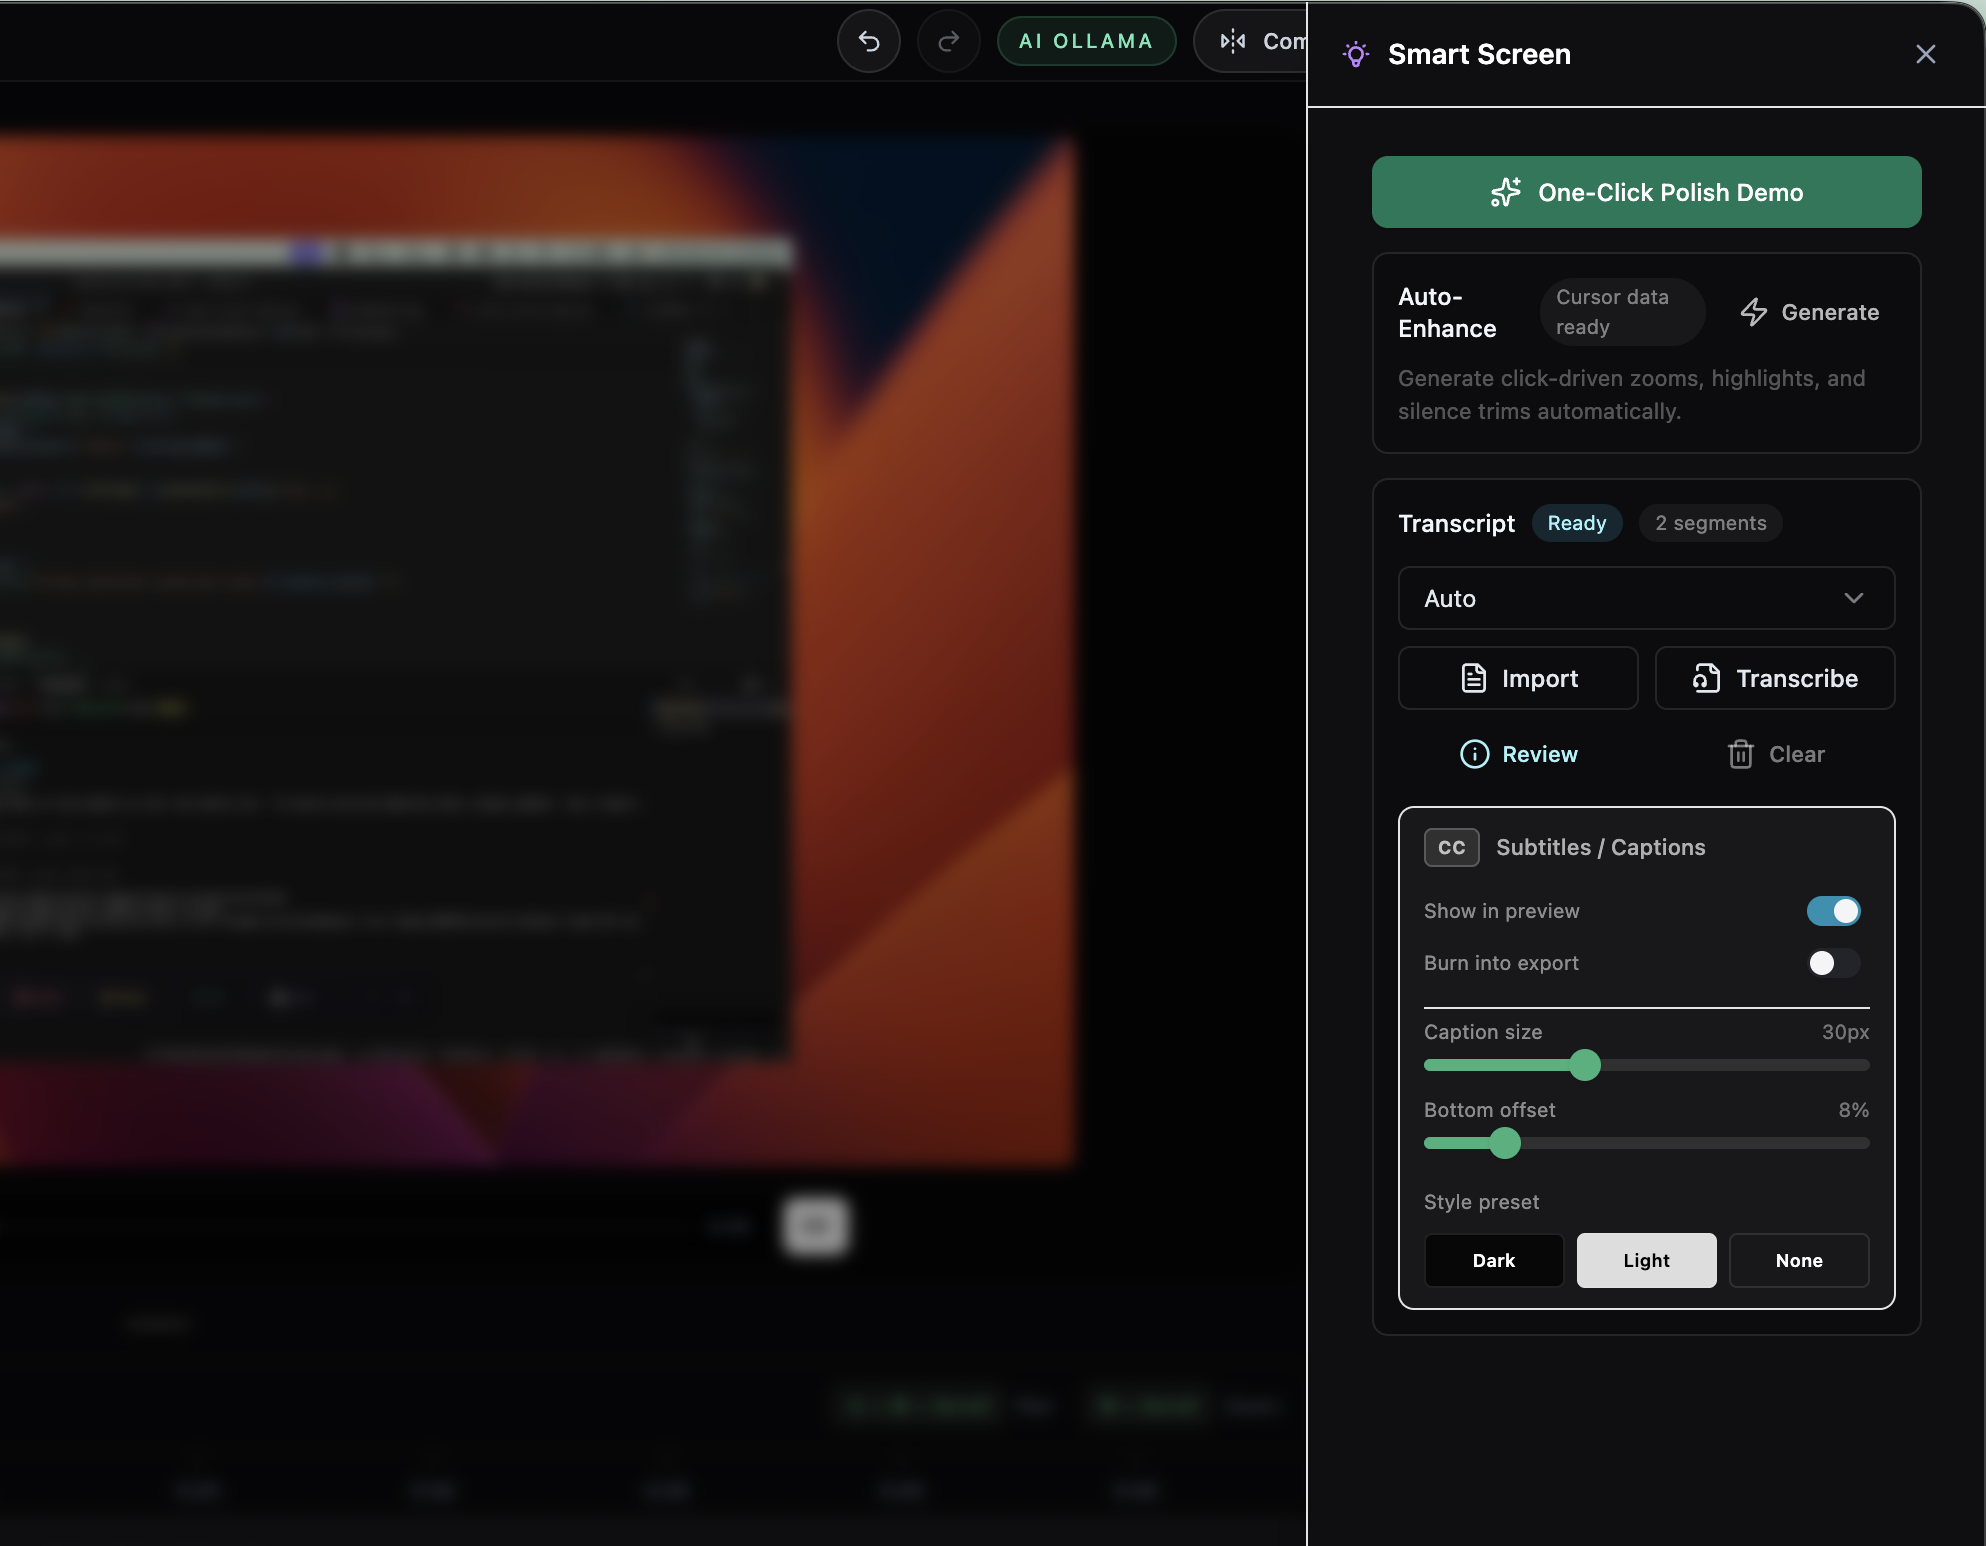This screenshot has height=1546, width=1986.
Task: Click the dropdown chevron arrow
Action: click(x=1853, y=598)
